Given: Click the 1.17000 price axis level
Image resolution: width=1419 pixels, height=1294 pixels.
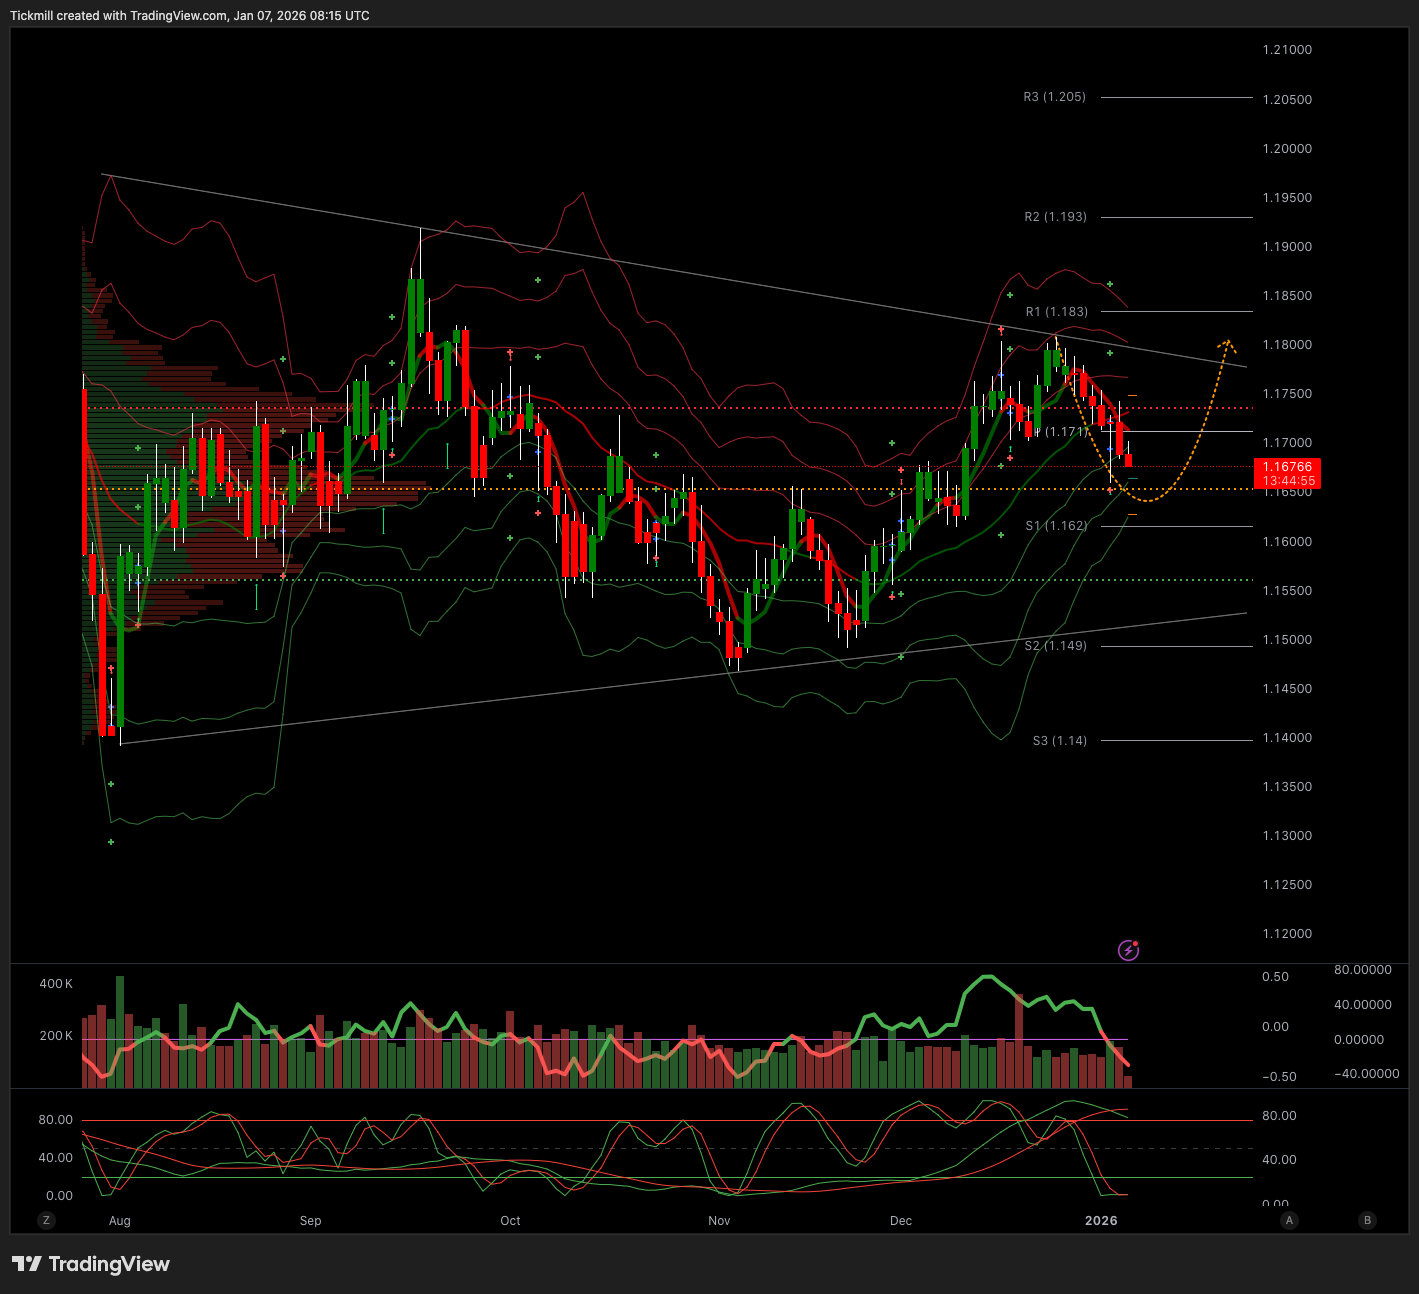Looking at the screenshot, I should [x=1287, y=443].
